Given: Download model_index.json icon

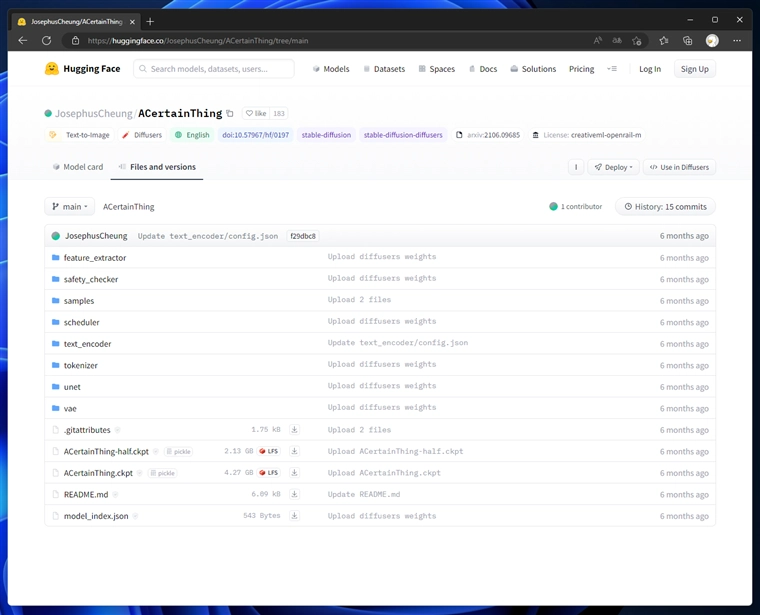Looking at the screenshot, I should (294, 516).
